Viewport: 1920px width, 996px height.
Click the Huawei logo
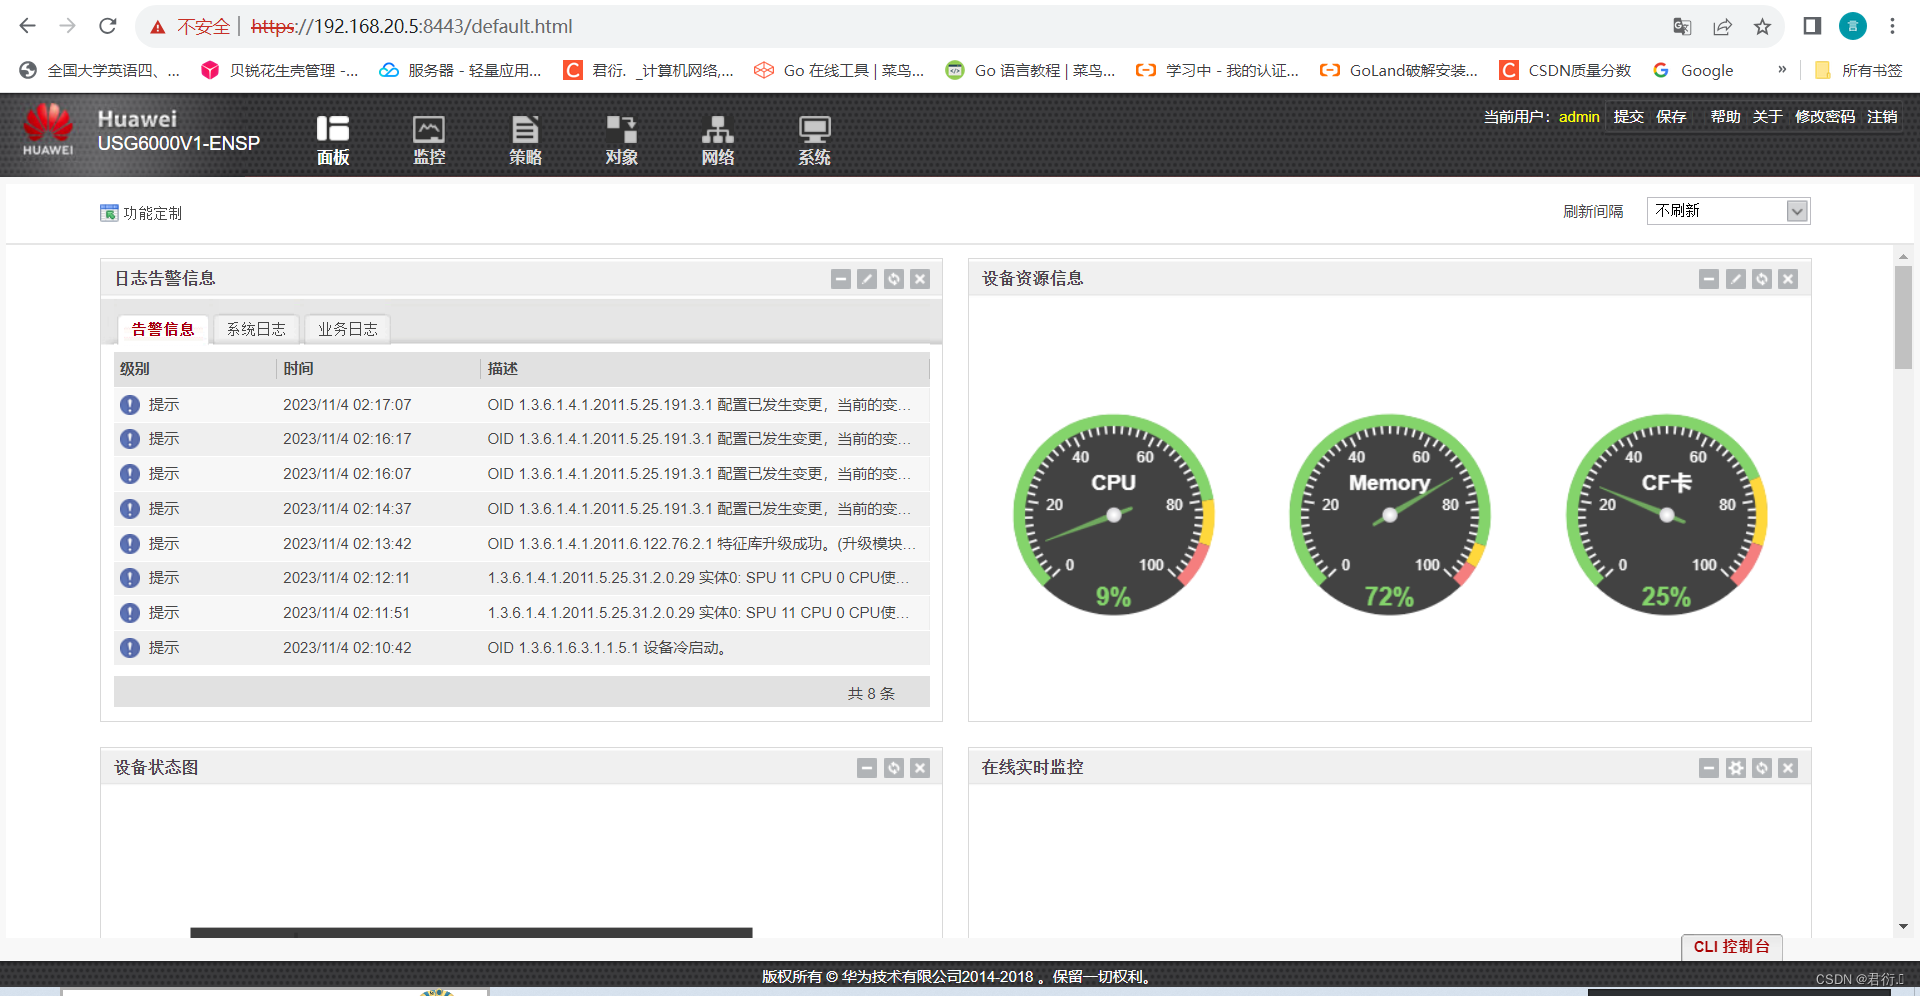48,130
